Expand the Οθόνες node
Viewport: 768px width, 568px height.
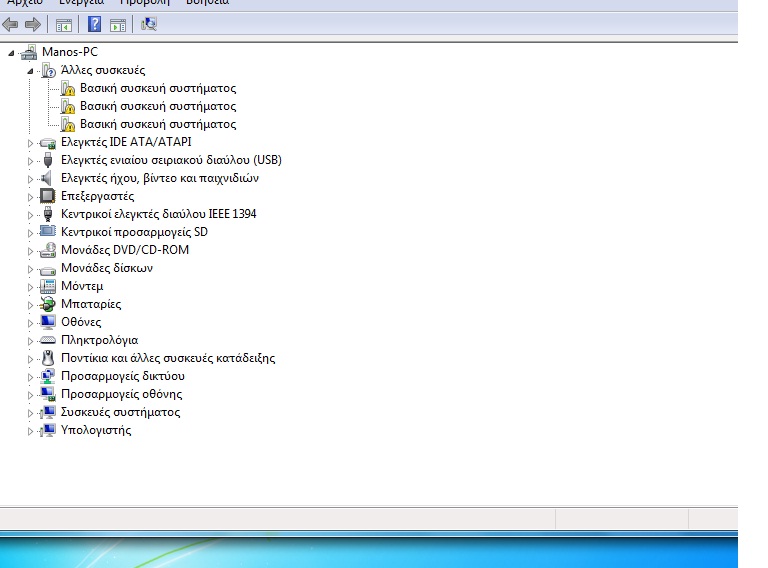[x=30, y=323]
